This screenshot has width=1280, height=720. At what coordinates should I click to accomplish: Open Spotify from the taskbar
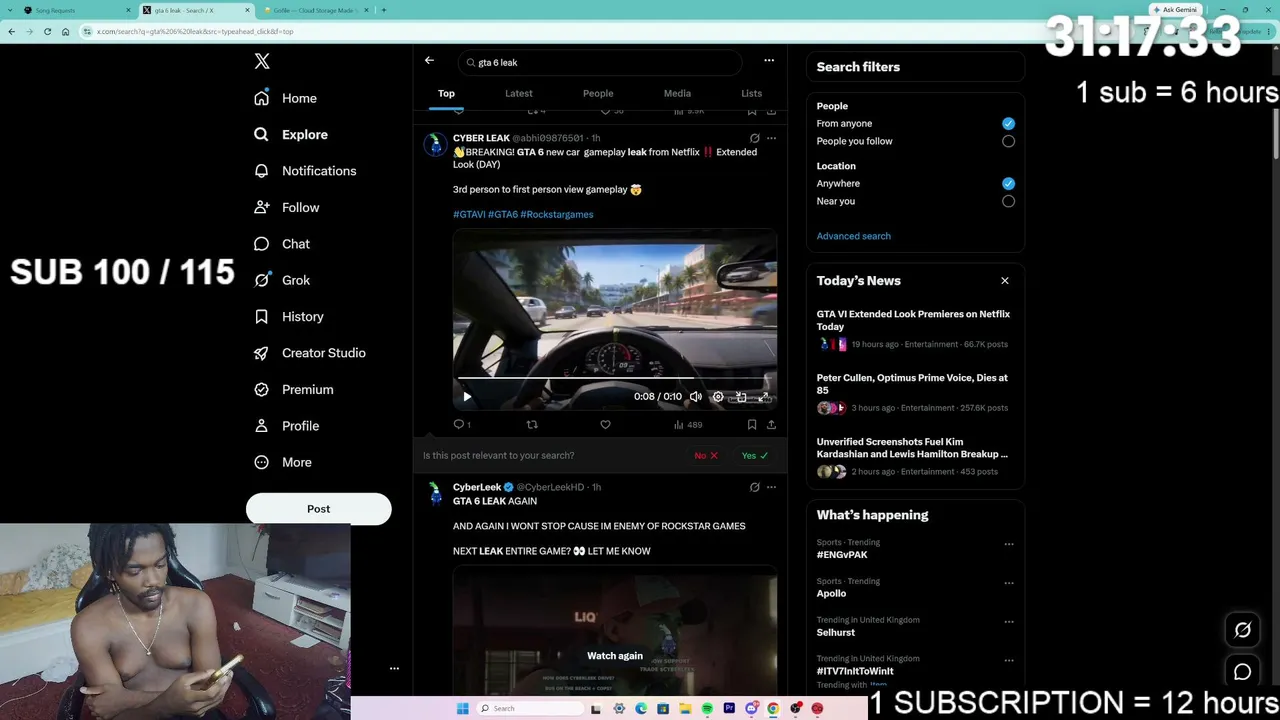pyautogui.click(x=707, y=708)
